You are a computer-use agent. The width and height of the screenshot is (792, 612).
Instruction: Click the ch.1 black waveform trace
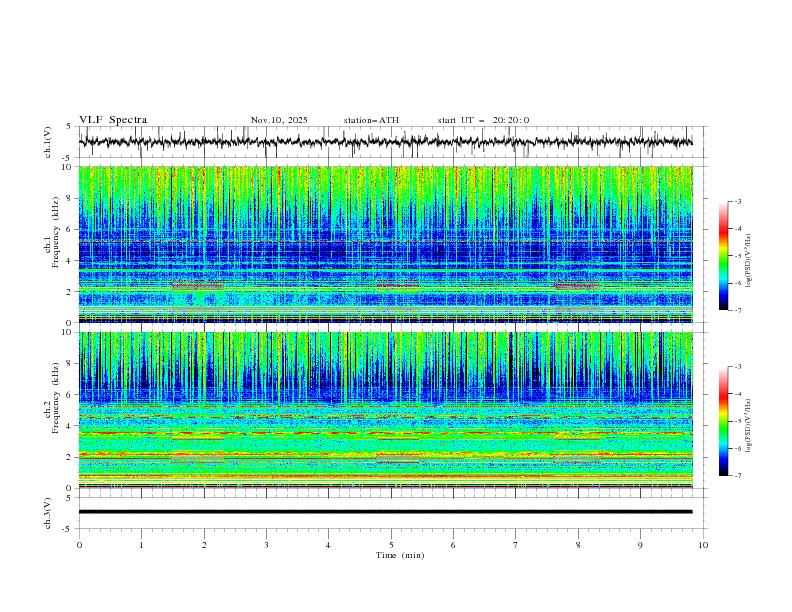click(385, 142)
